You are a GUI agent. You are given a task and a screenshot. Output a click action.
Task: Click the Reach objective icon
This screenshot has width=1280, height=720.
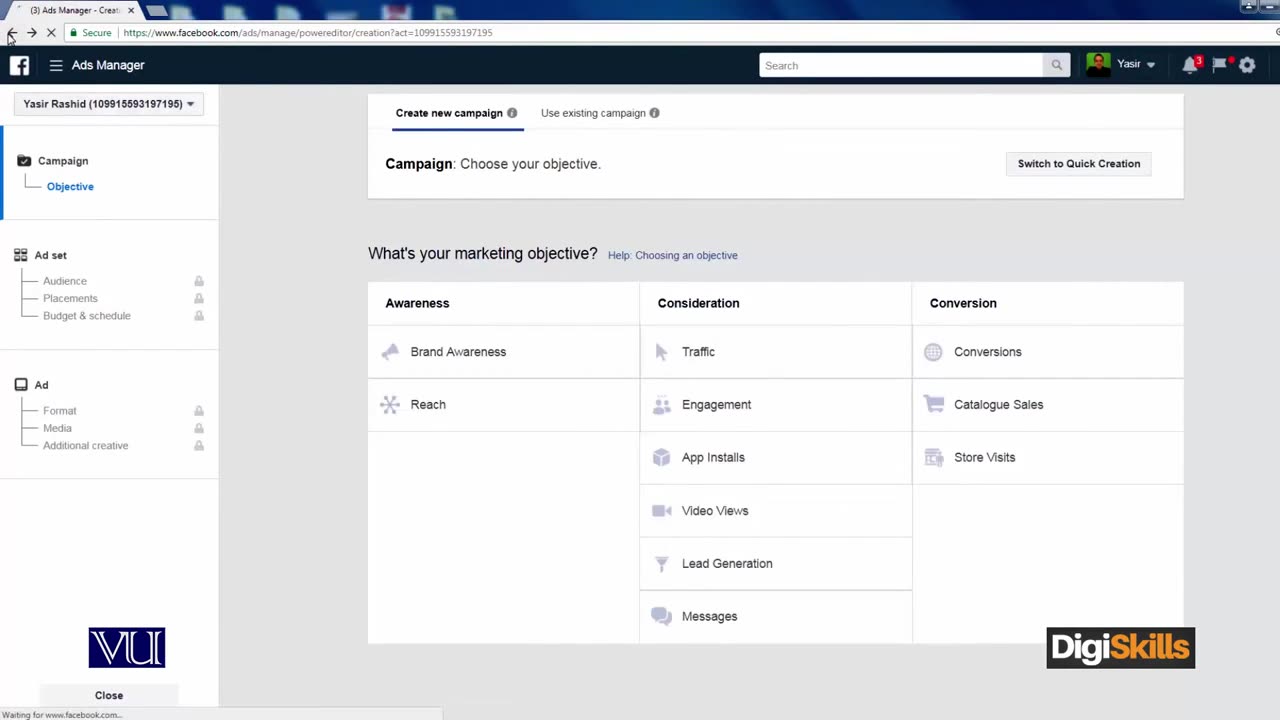click(x=390, y=405)
